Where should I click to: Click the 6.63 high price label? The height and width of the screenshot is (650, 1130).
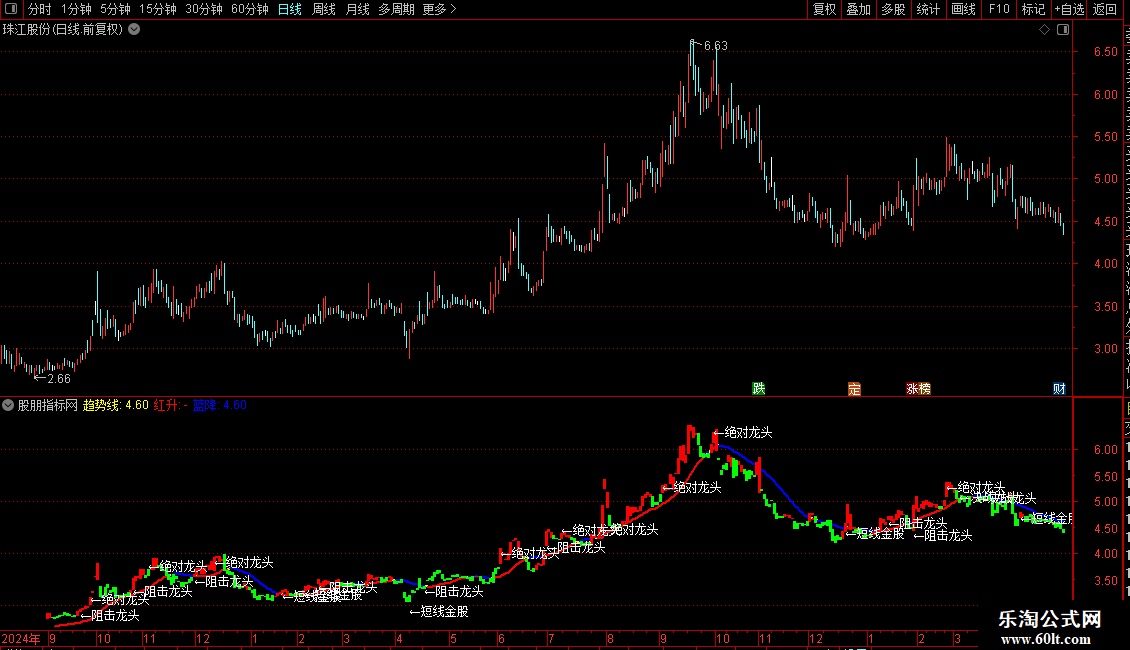tap(716, 45)
